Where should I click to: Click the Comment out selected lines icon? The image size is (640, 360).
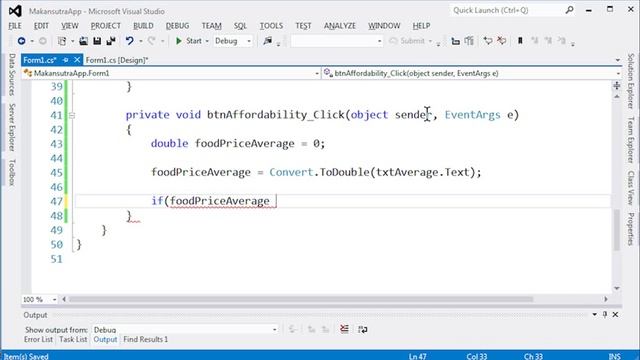coord(488,41)
